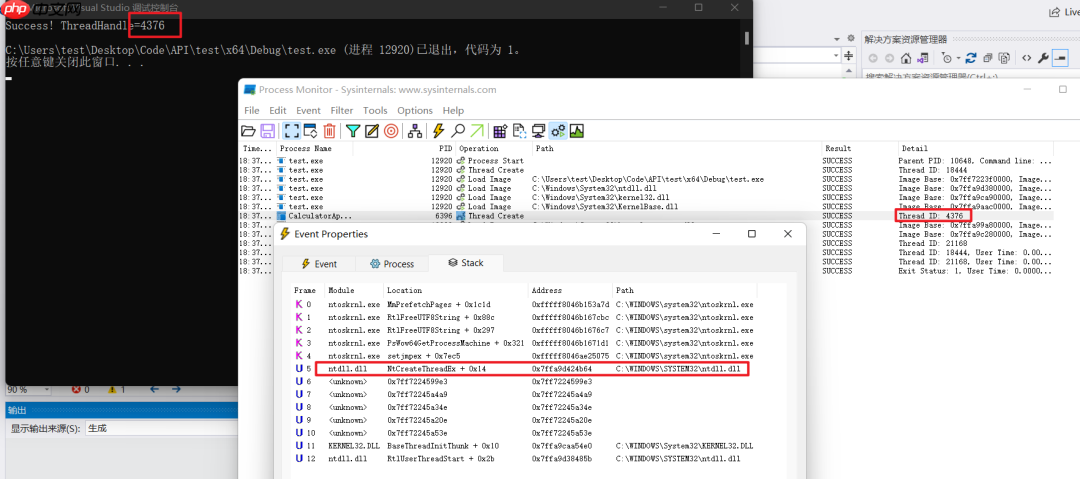1080x479 pixels.
Task: Toggle the Capture events icon in Process Monitor
Action: (292, 130)
